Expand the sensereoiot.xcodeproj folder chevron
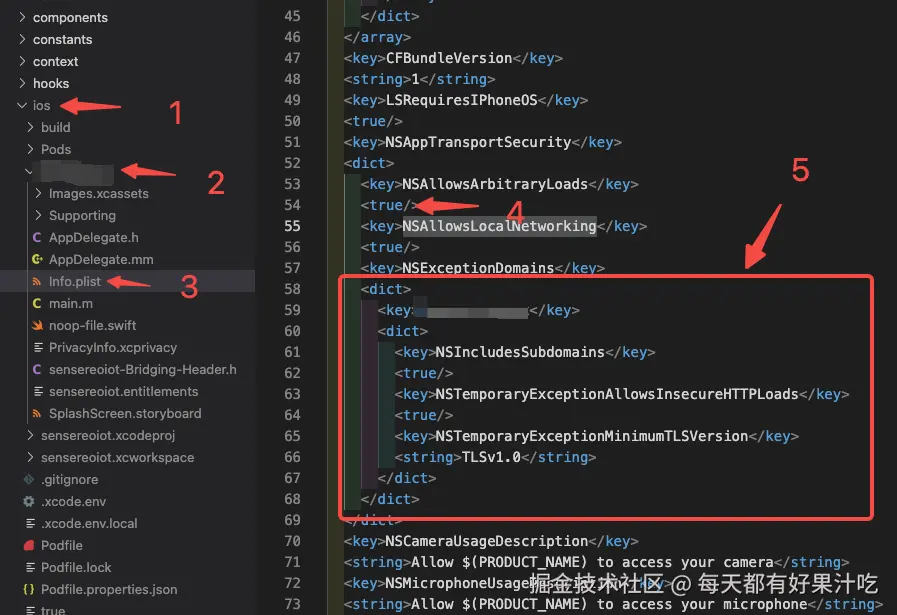The image size is (897, 615). (x=30, y=435)
